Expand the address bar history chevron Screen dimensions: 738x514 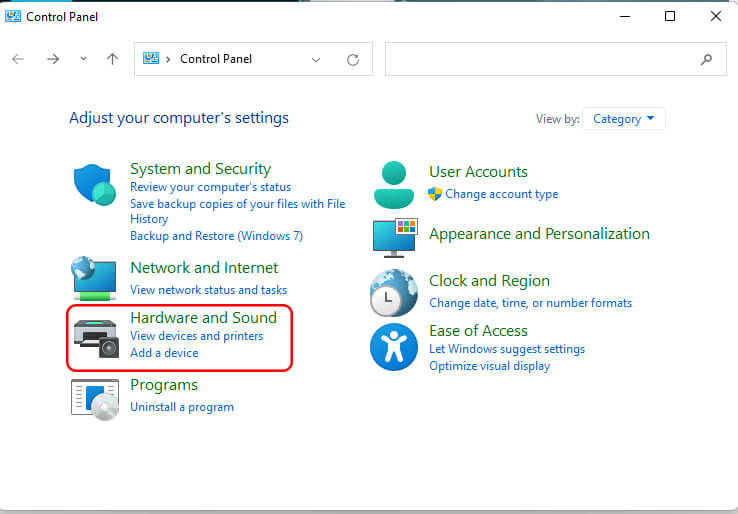point(316,60)
